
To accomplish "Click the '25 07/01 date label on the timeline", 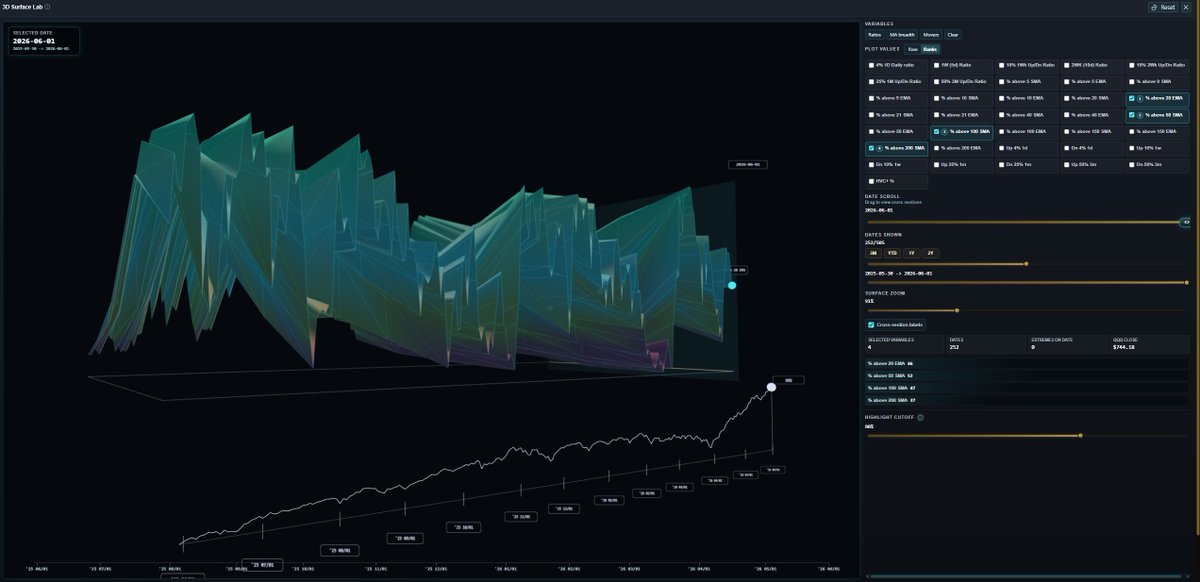I will point(264,564).
